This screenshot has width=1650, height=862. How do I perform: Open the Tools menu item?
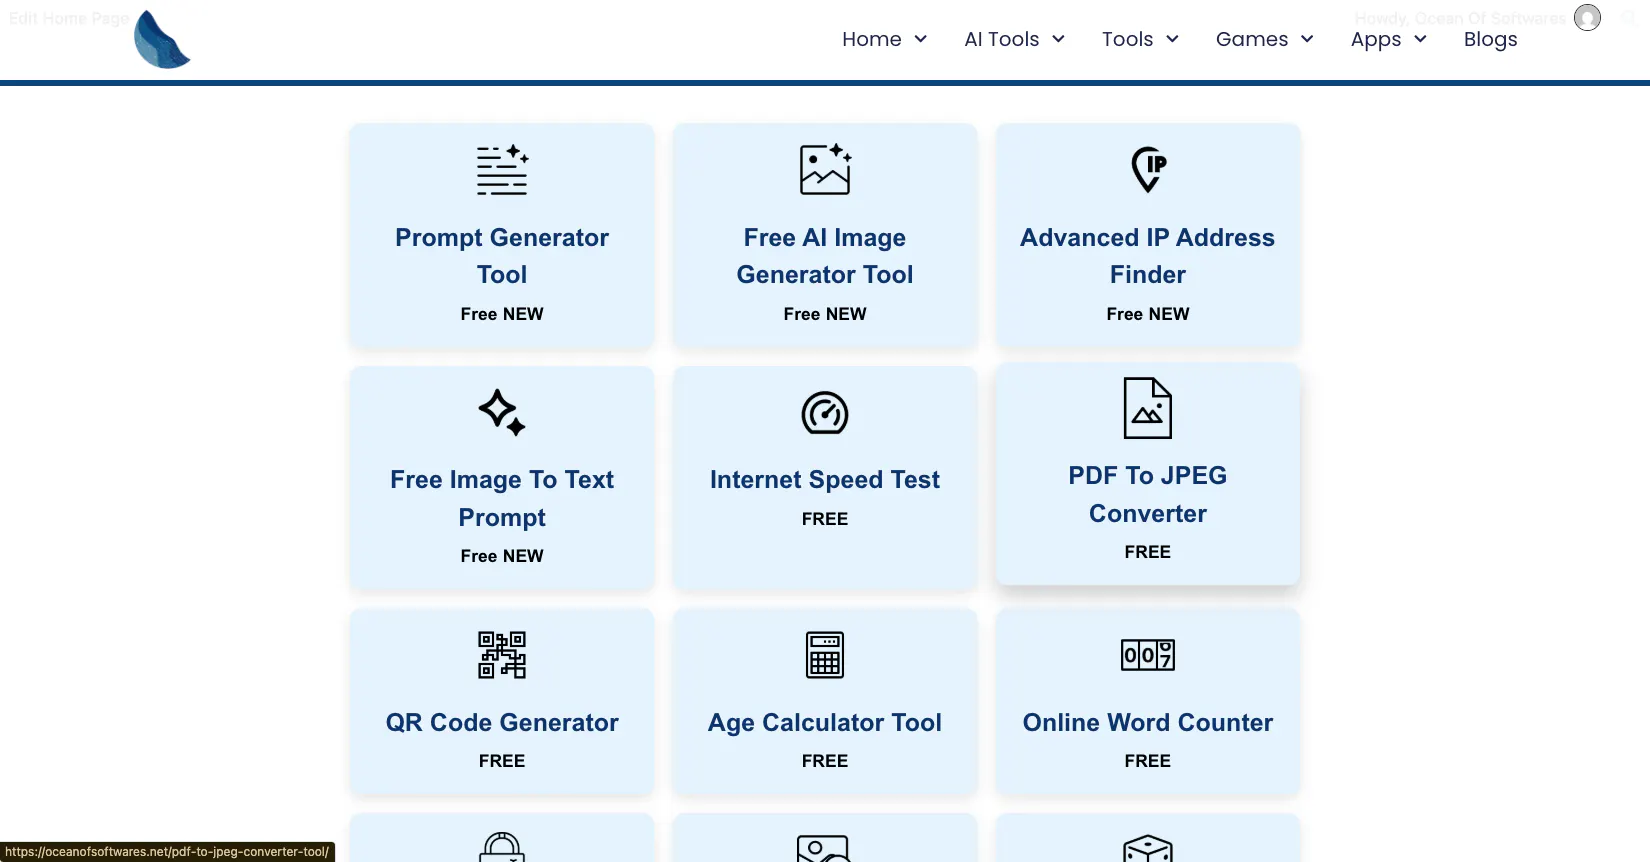pyautogui.click(x=1128, y=39)
